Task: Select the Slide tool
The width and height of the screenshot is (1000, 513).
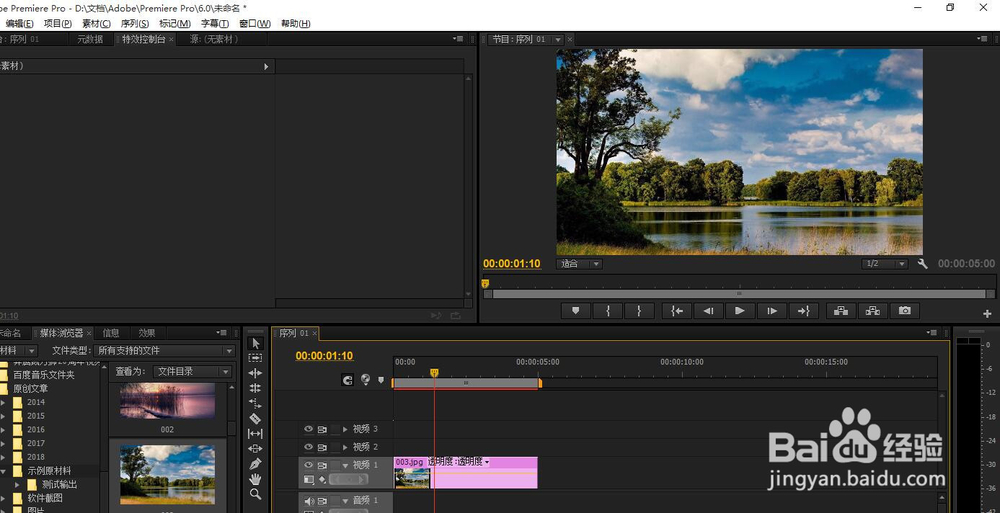Action: click(255, 449)
